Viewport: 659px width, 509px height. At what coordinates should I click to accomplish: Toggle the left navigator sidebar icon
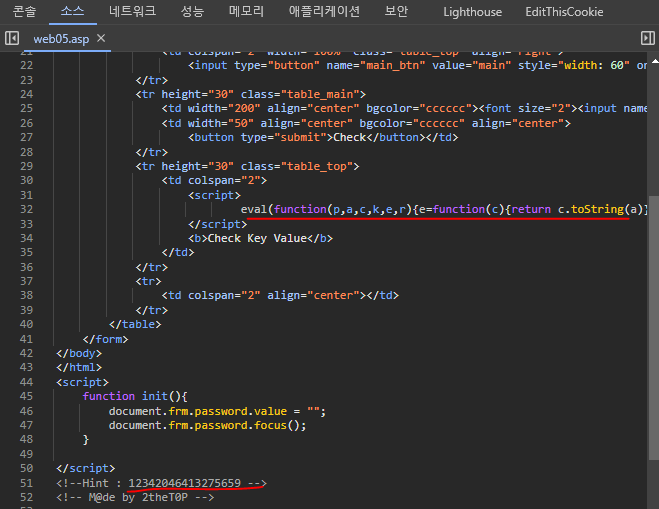(12, 38)
